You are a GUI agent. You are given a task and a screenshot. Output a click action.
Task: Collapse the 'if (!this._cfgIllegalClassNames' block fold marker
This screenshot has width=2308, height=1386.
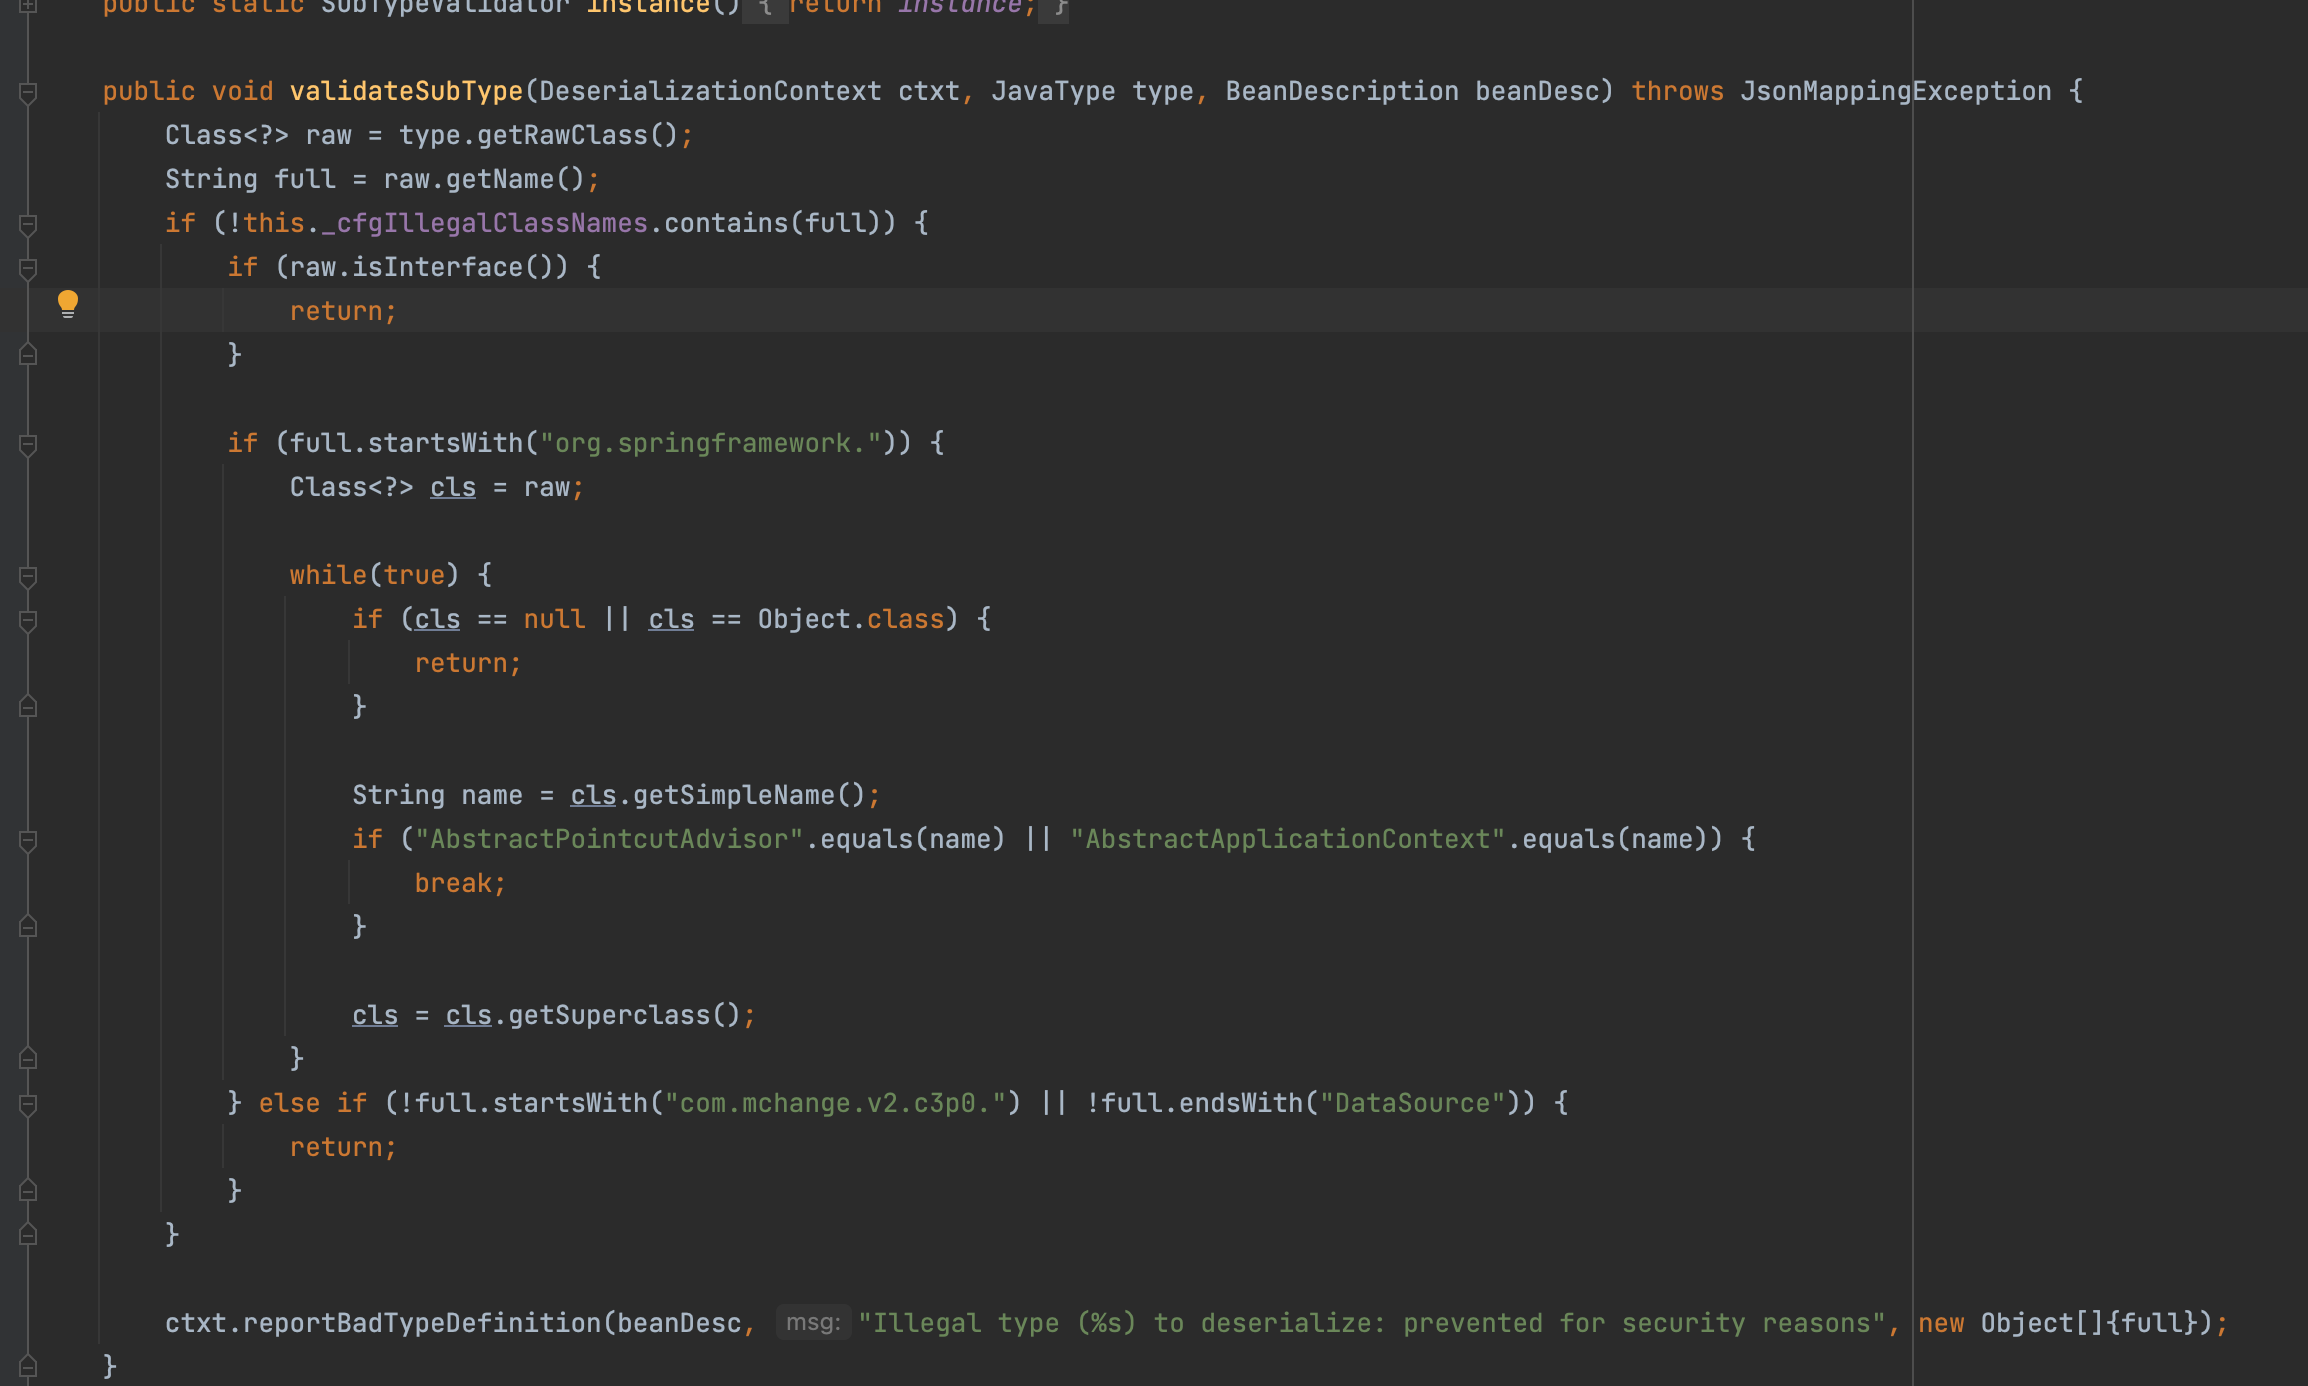(28, 225)
